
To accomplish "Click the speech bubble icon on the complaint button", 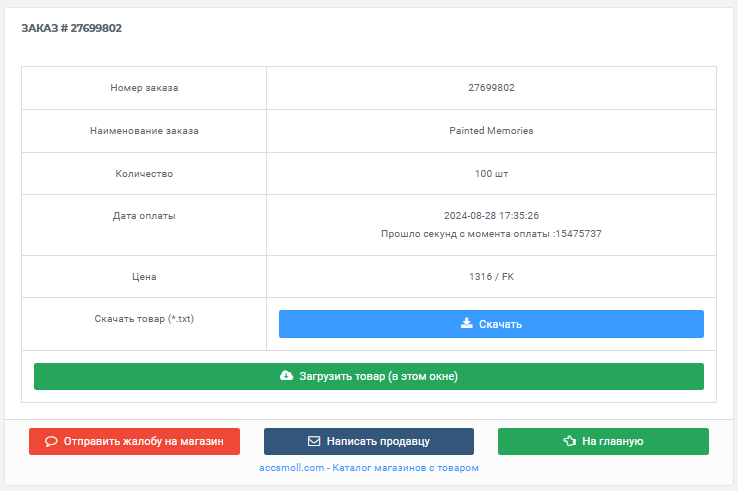I will click(x=51, y=441).
